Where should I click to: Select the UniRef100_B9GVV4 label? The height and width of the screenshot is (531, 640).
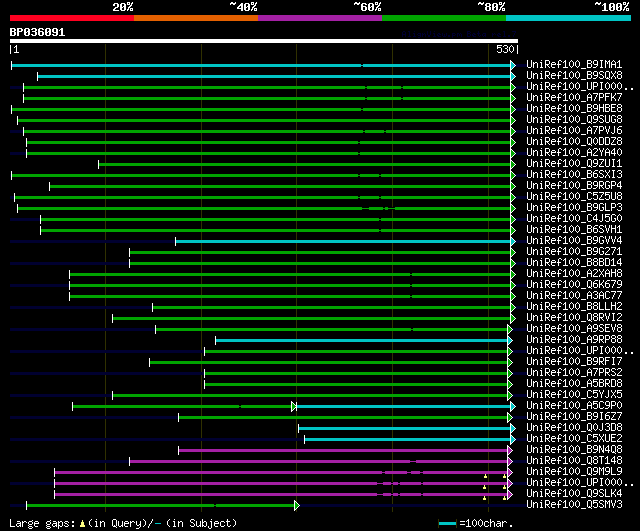coord(574,241)
